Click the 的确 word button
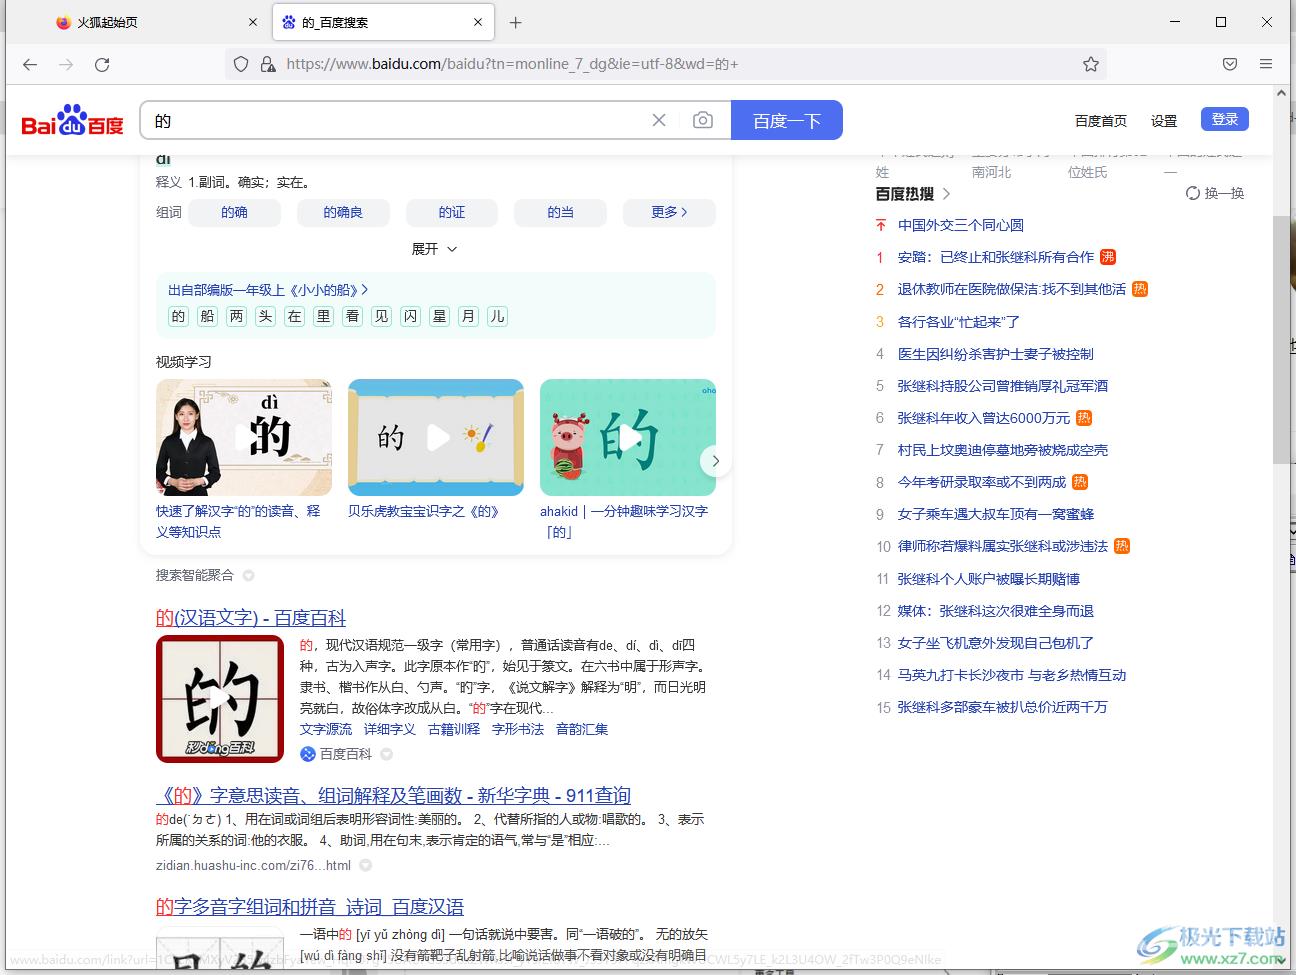1296x975 pixels. pos(234,212)
